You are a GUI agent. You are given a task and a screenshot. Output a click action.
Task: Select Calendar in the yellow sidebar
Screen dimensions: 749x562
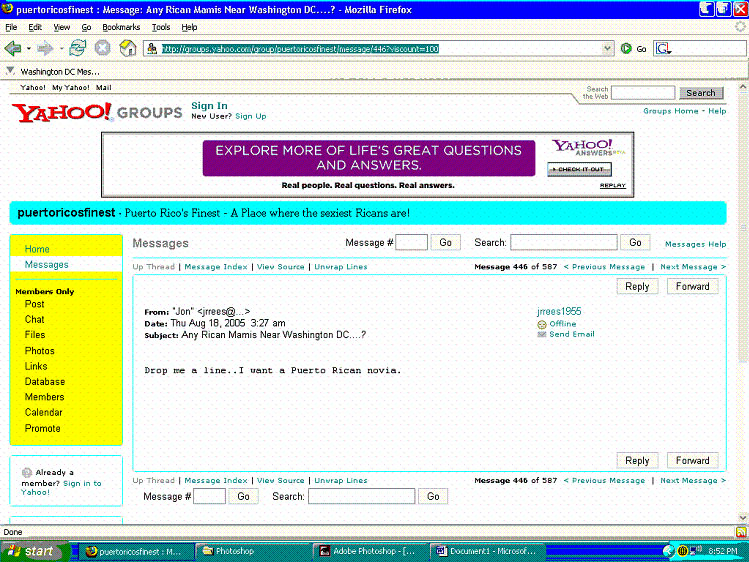[43, 413]
